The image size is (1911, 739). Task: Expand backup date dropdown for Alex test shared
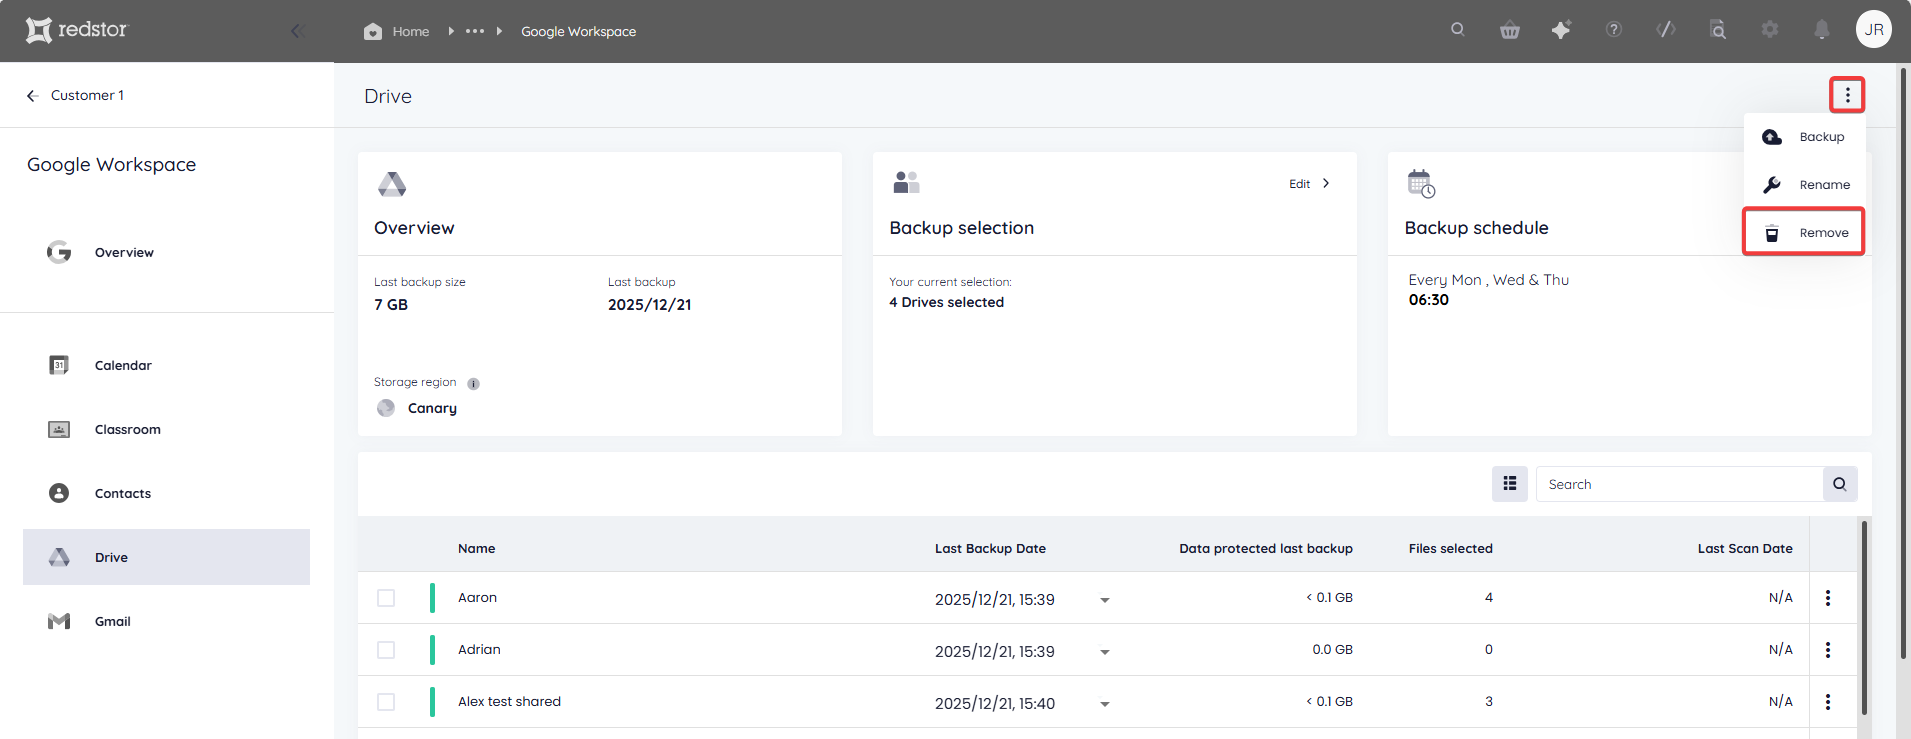coord(1105,704)
